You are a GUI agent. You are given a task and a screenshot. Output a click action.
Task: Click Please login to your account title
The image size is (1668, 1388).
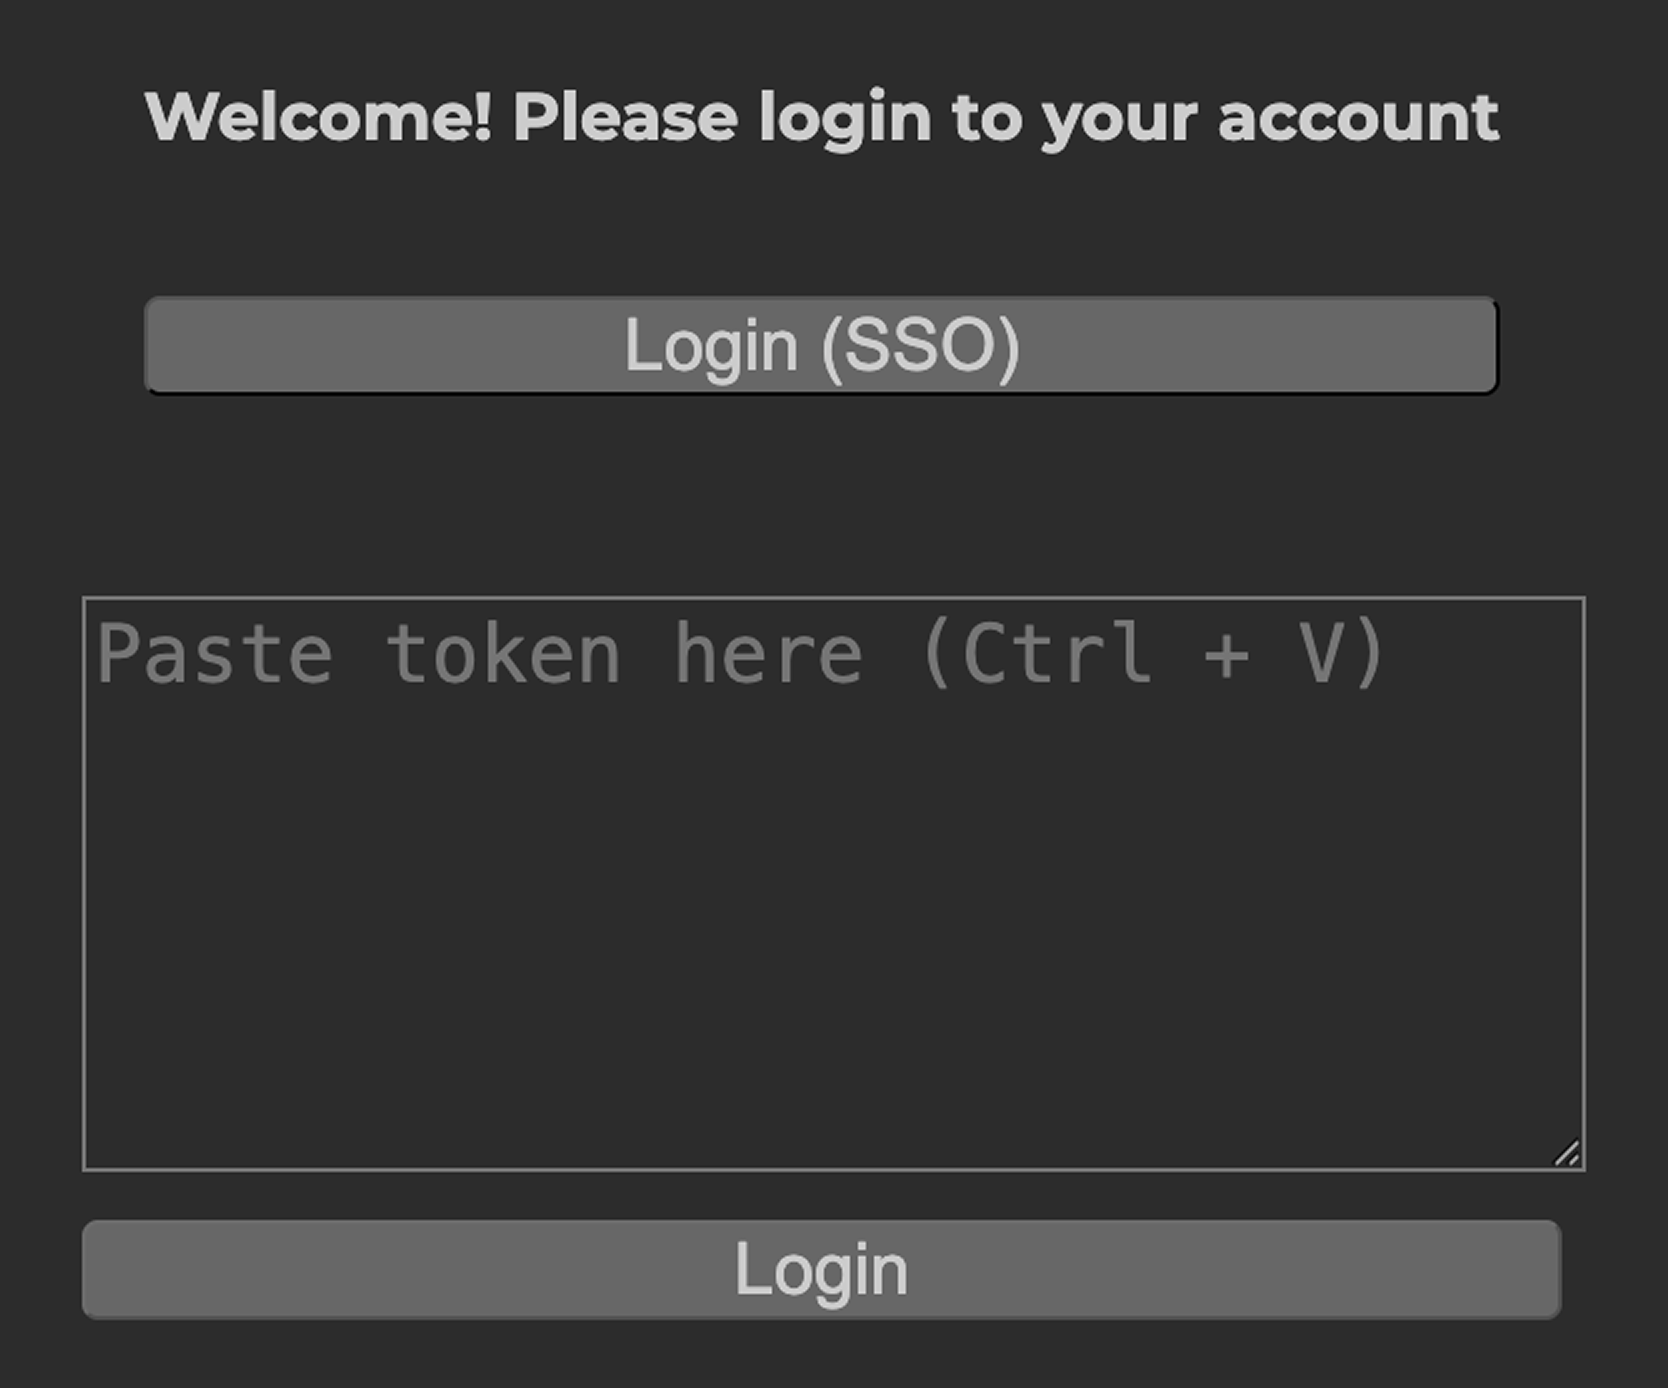click(x=822, y=116)
